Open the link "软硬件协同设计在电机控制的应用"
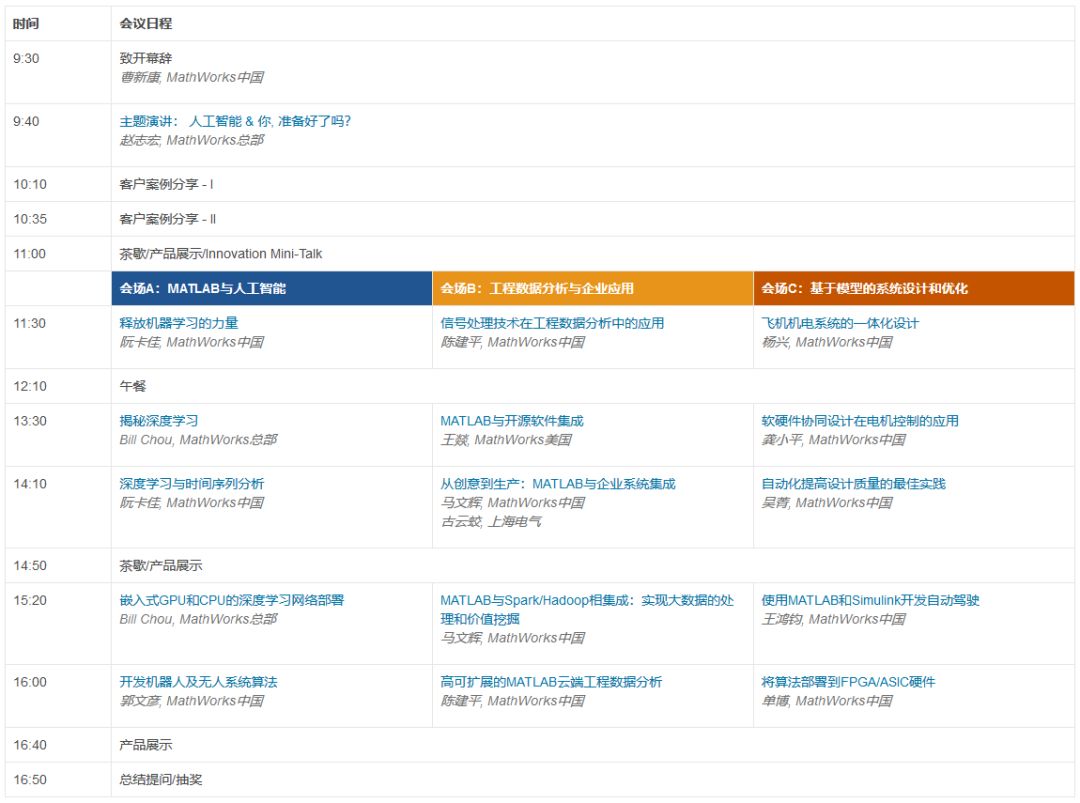This screenshot has width=1080, height=803. click(860, 421)
